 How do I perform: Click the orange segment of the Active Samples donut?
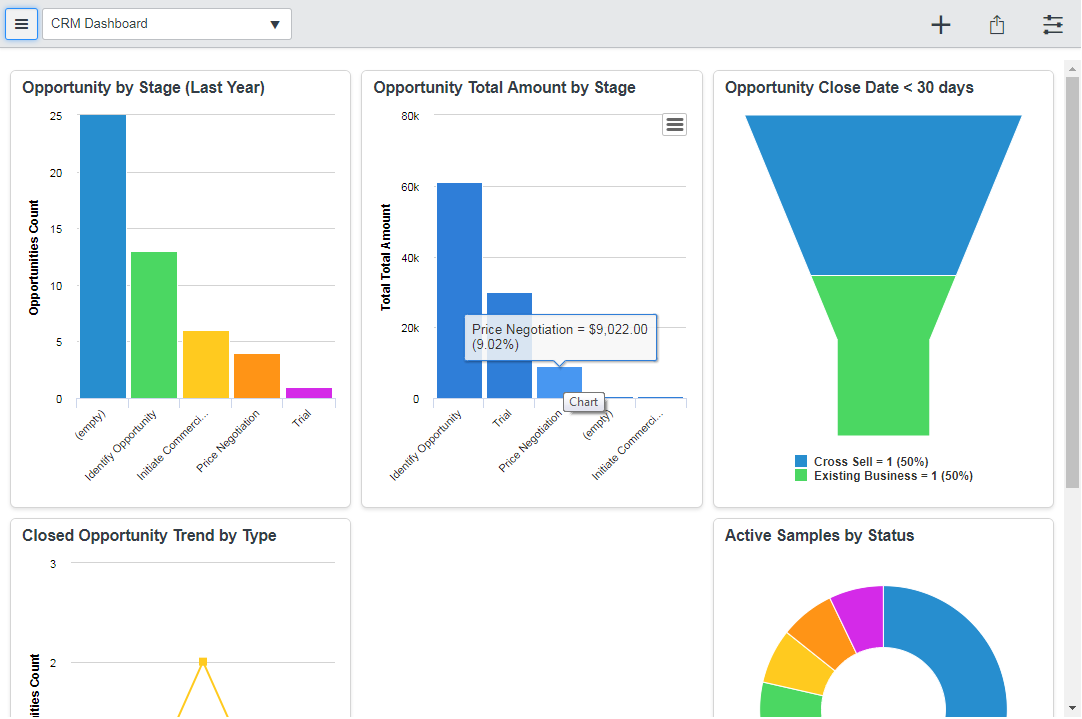coord(825,633)
